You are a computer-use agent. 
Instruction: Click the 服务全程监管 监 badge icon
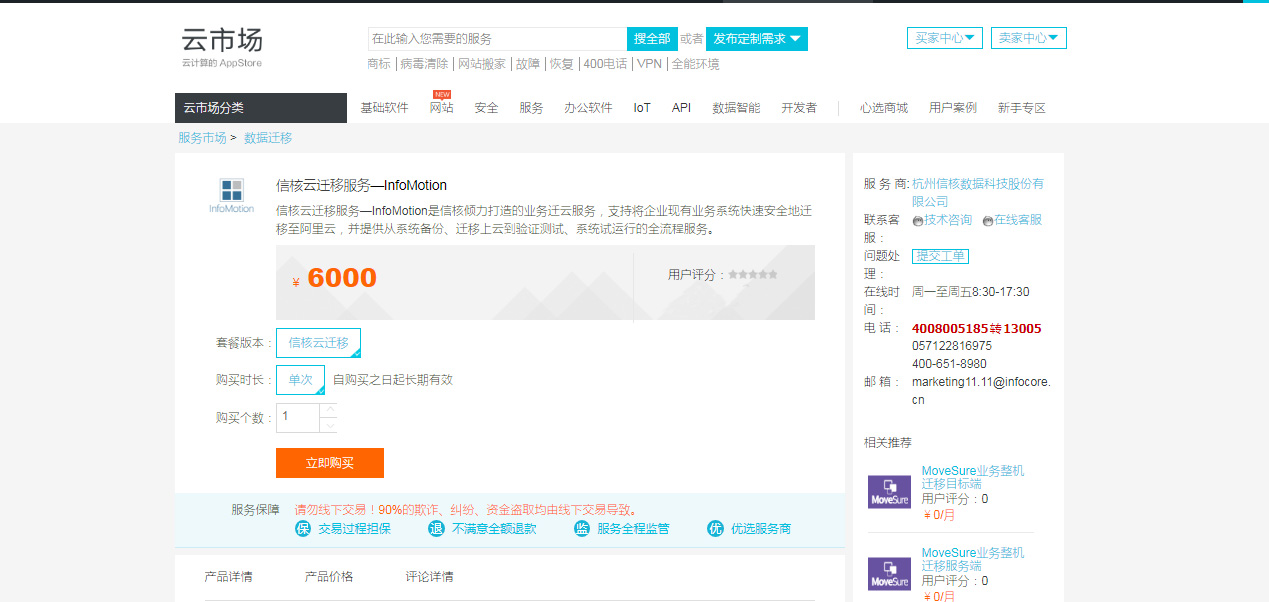(582, 528)
